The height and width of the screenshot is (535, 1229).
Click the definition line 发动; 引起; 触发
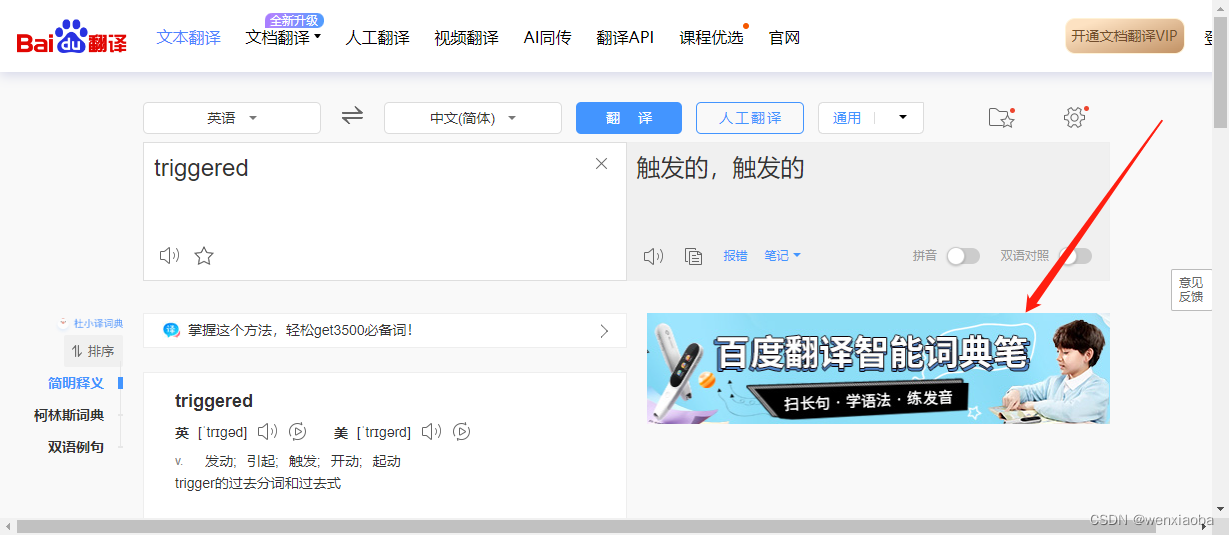pos(302,462)
